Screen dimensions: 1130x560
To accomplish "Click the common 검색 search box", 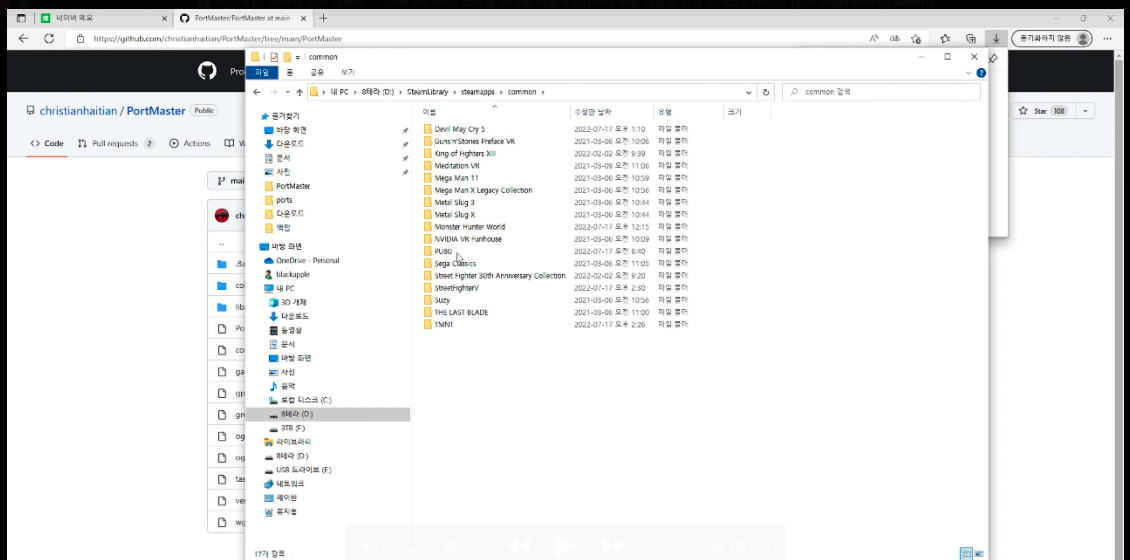I will (881, 92).
